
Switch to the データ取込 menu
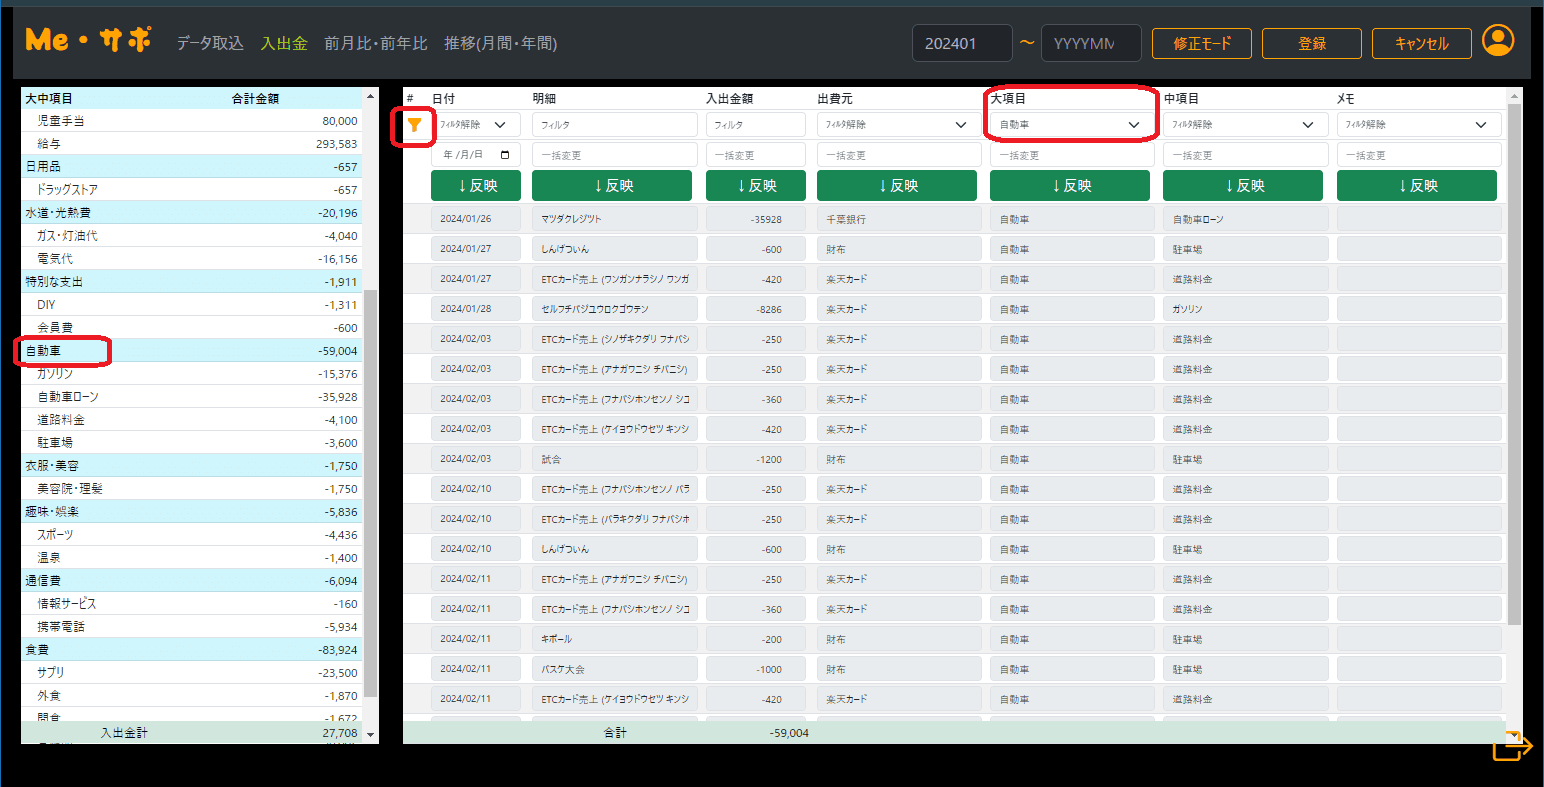(x=210, y=43)
